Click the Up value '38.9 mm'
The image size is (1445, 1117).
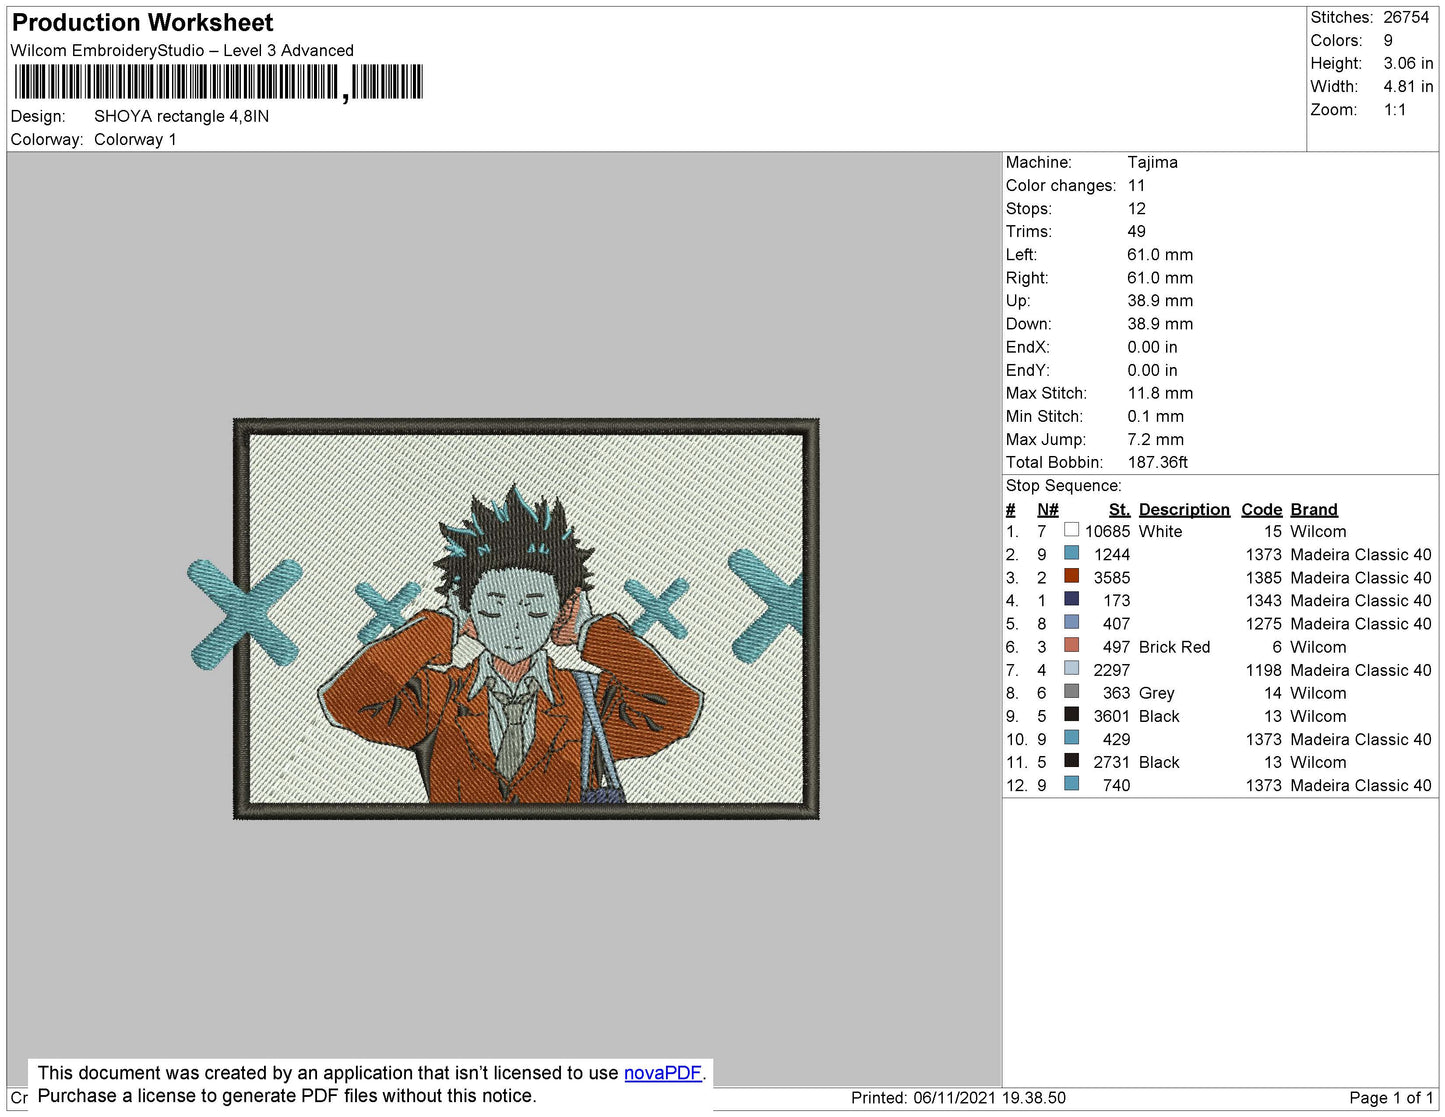pyautogui.click(x=1160, y=300)
